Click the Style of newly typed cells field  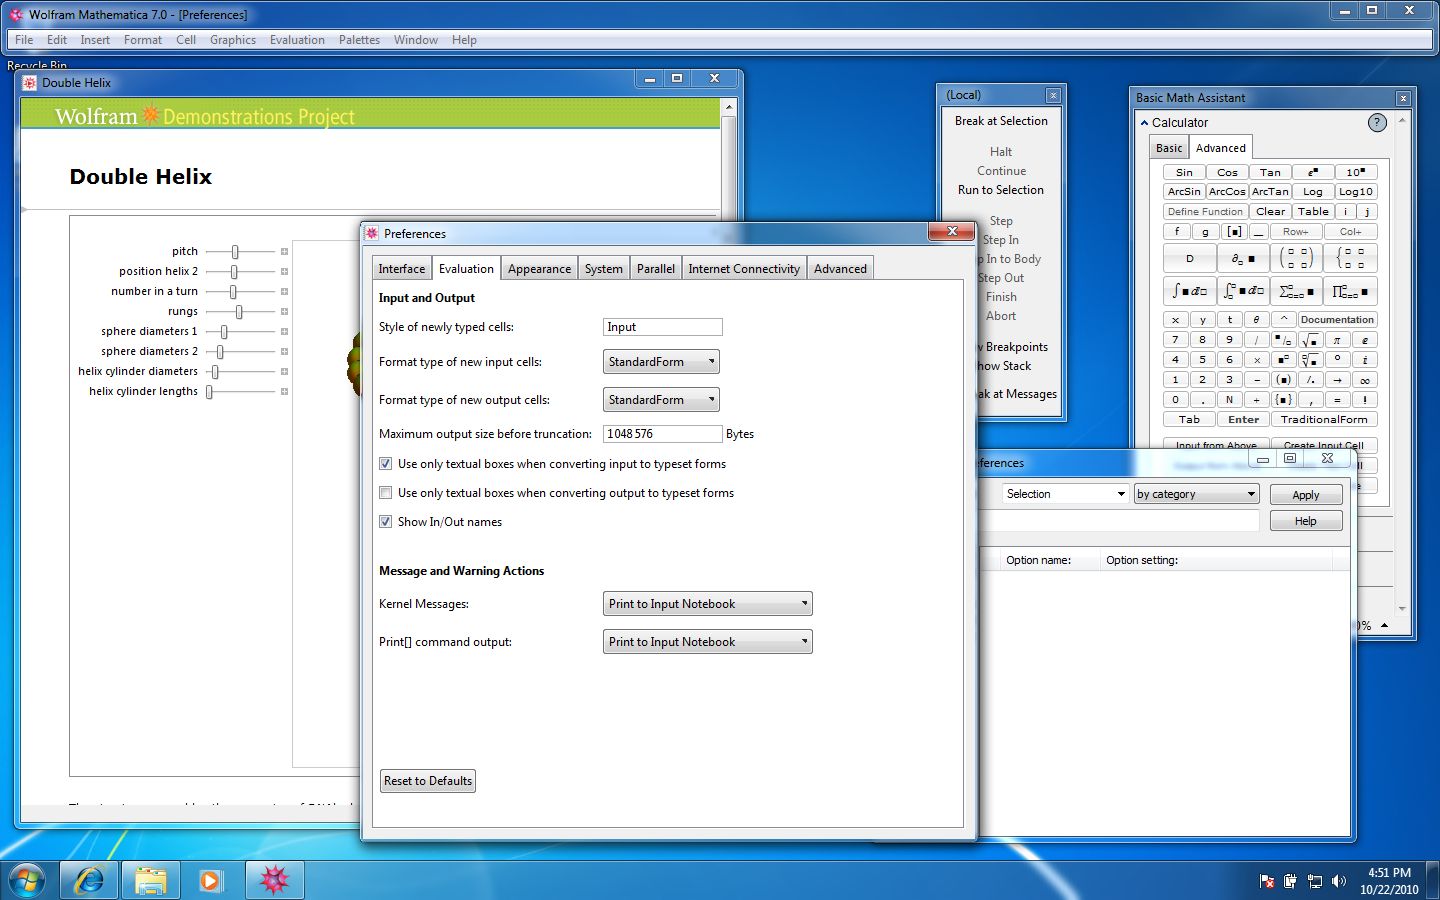(x=662, y=327)
